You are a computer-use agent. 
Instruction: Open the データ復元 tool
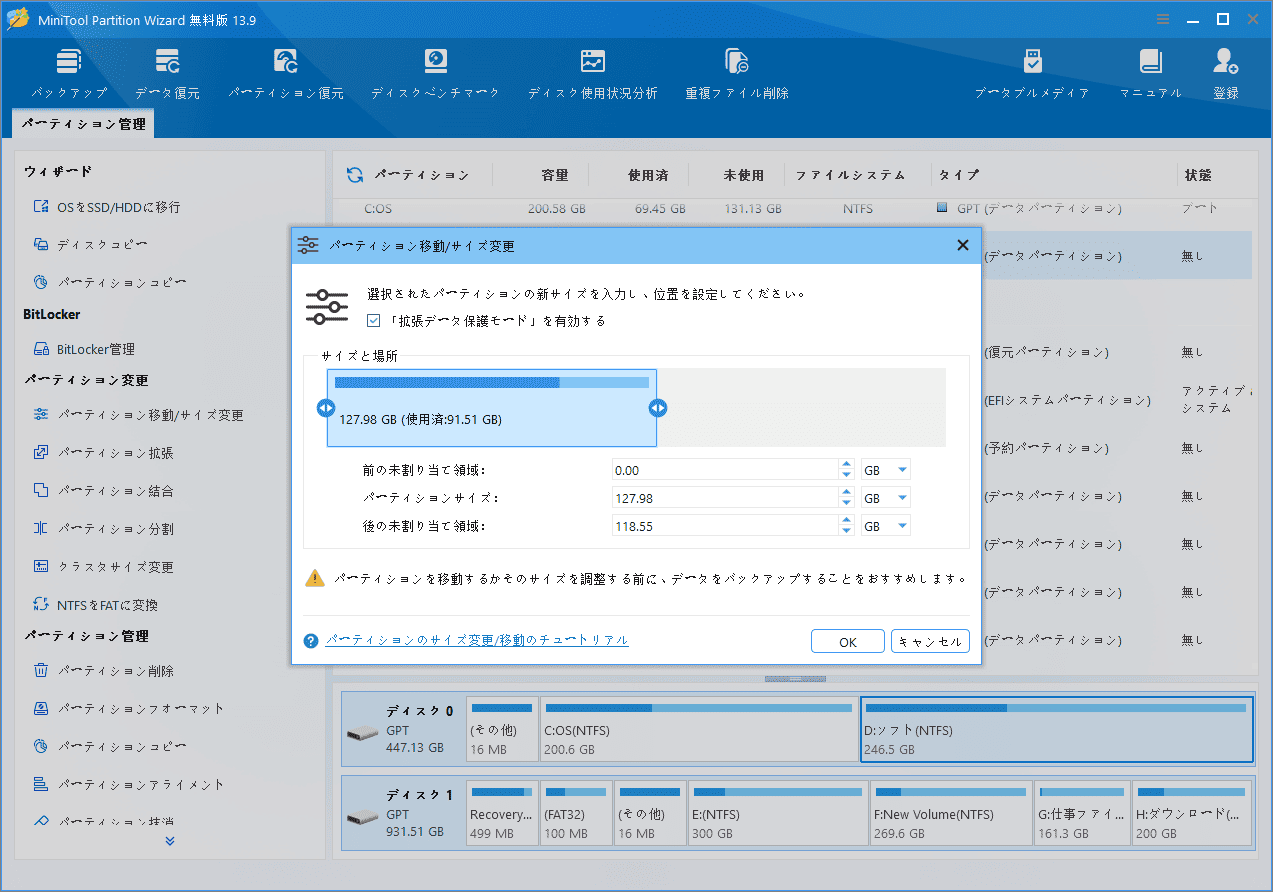point(167,73)
